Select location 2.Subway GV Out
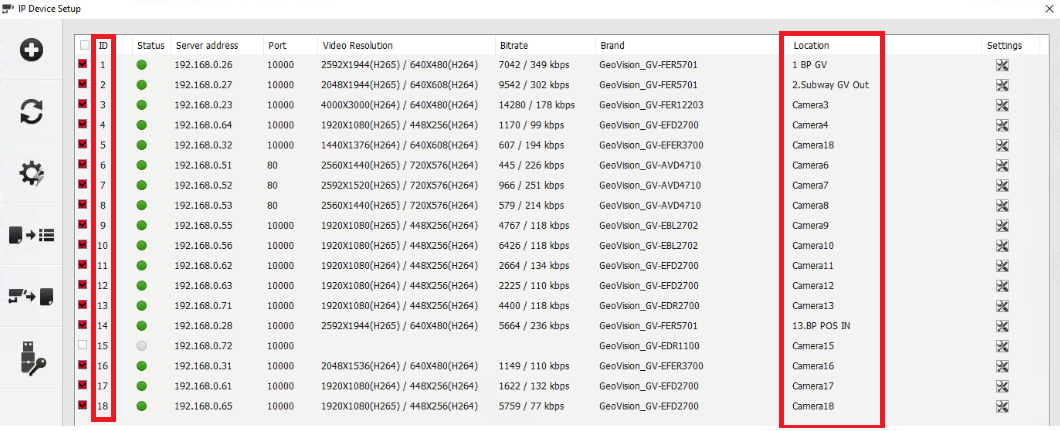Viewport: 1060px width, 431px height. coord(830,85)
